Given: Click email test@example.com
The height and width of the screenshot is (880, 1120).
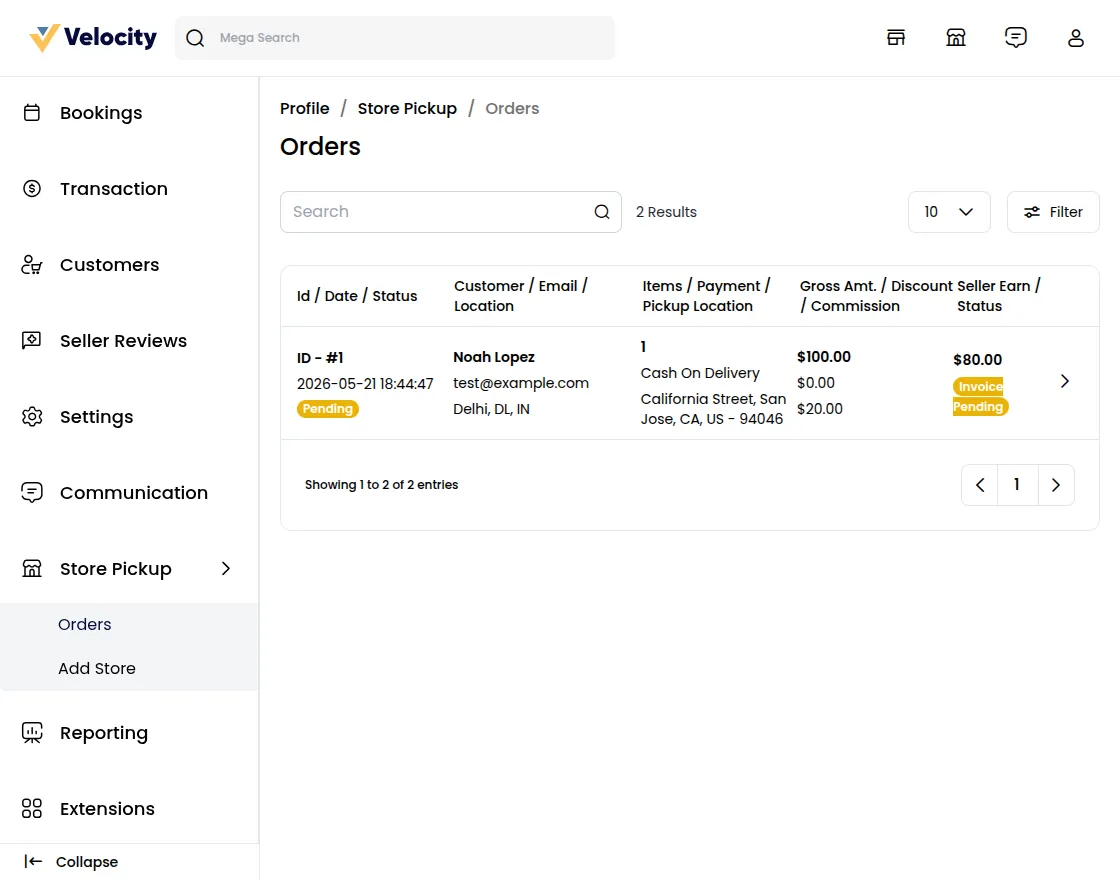Looking at the screenshot, I should click(521, 383).
